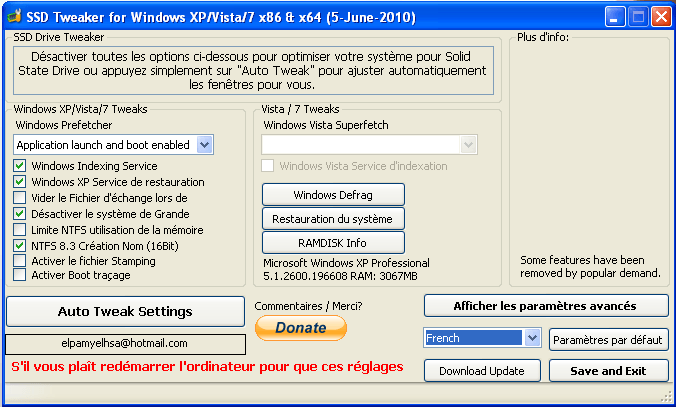Expand the Windows Vista Superfetch dropdown
This screenshot has width=676, height=407.
pos(468,145)
